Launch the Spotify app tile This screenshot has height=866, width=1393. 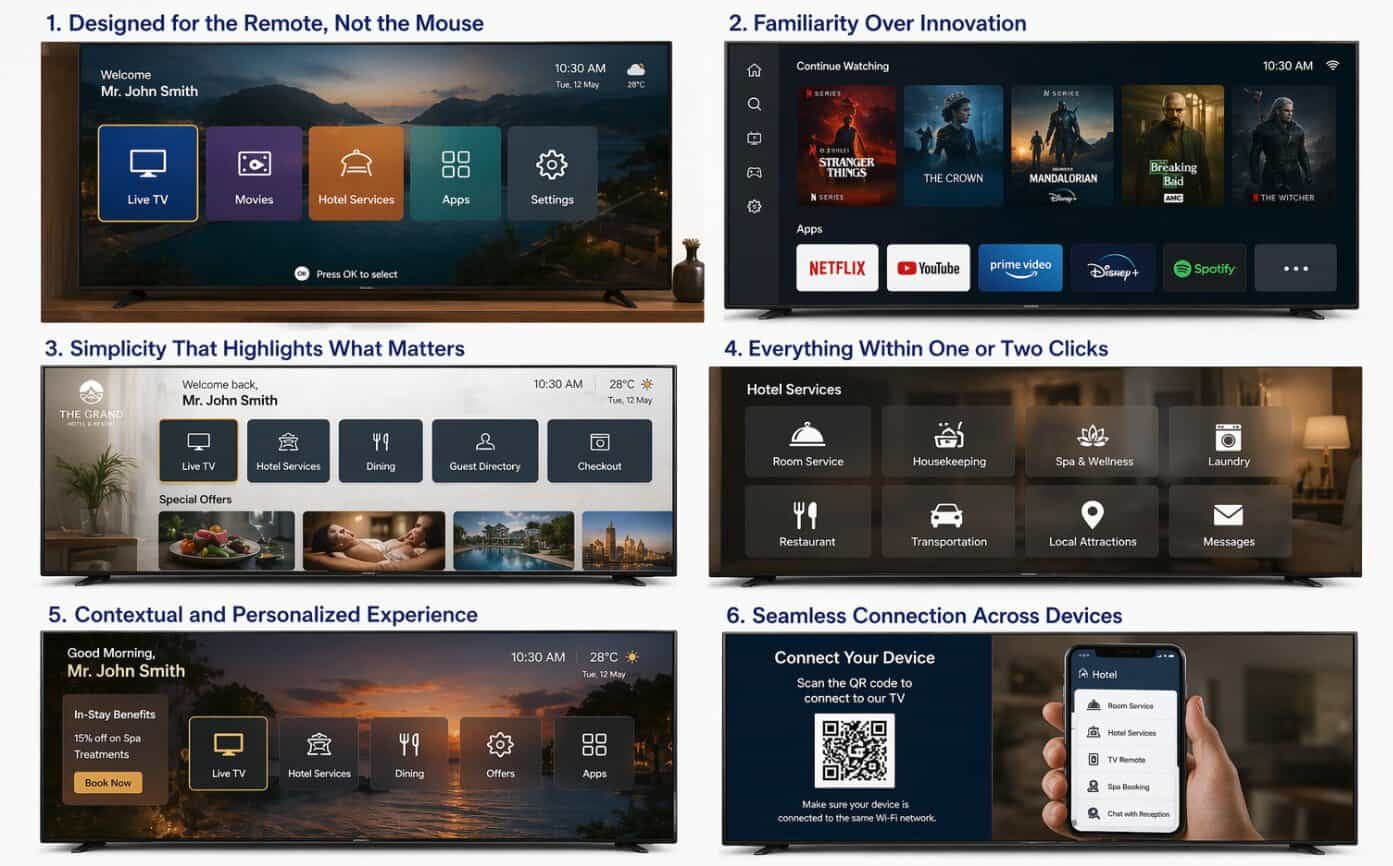[x=1204, y=268]
